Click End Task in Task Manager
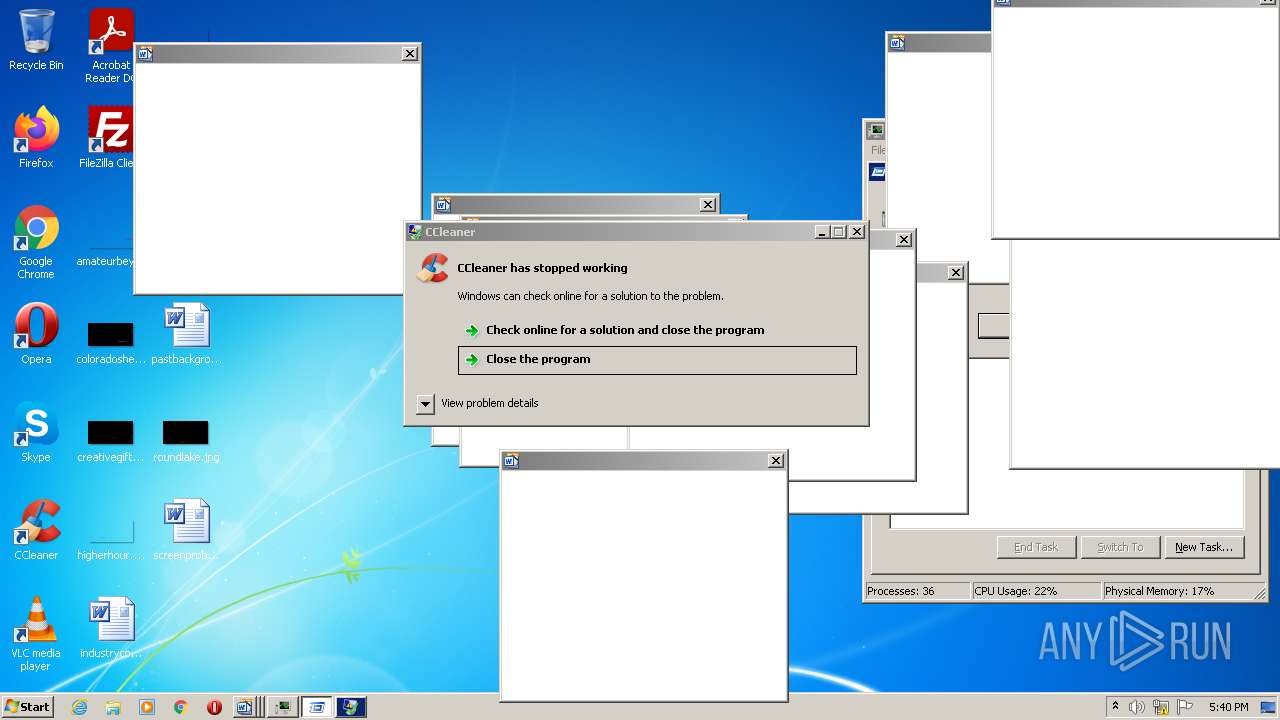This screenshot has width=1280, height=720. [1036, 547]
